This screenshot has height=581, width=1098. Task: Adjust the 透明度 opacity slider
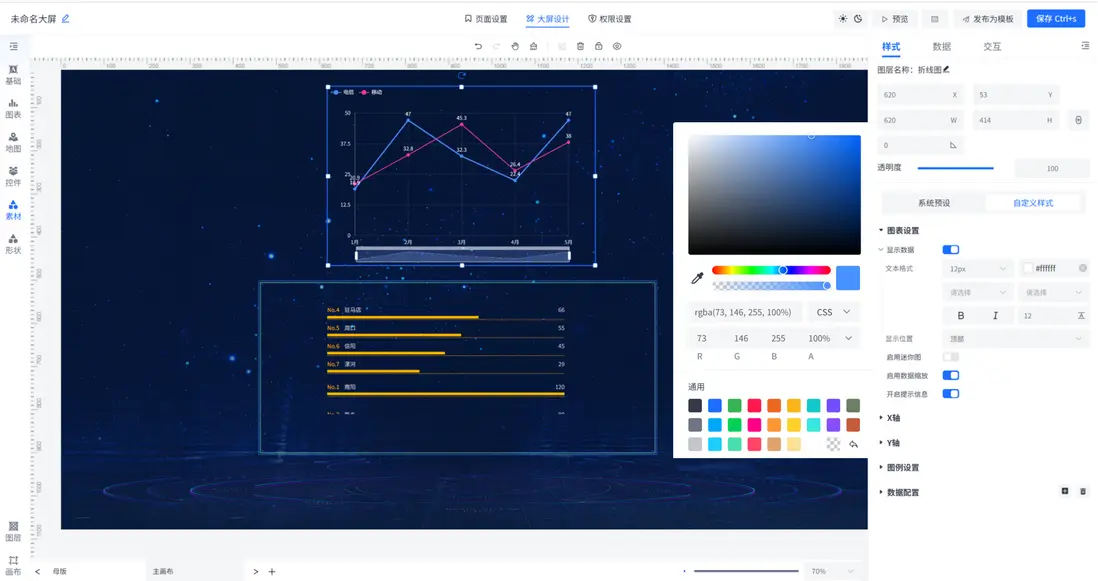(x=956, y=168)
